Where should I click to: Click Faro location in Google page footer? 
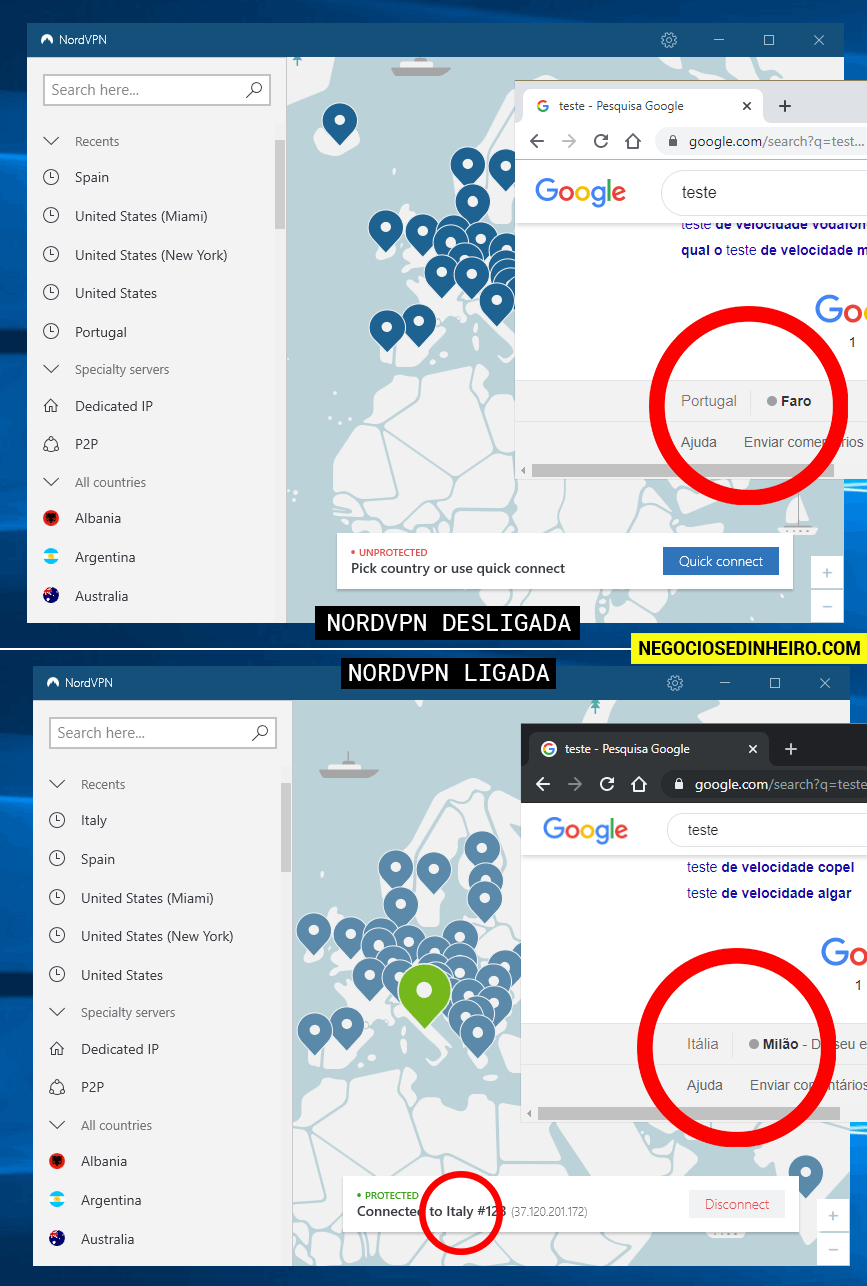[x=796, y=401]
